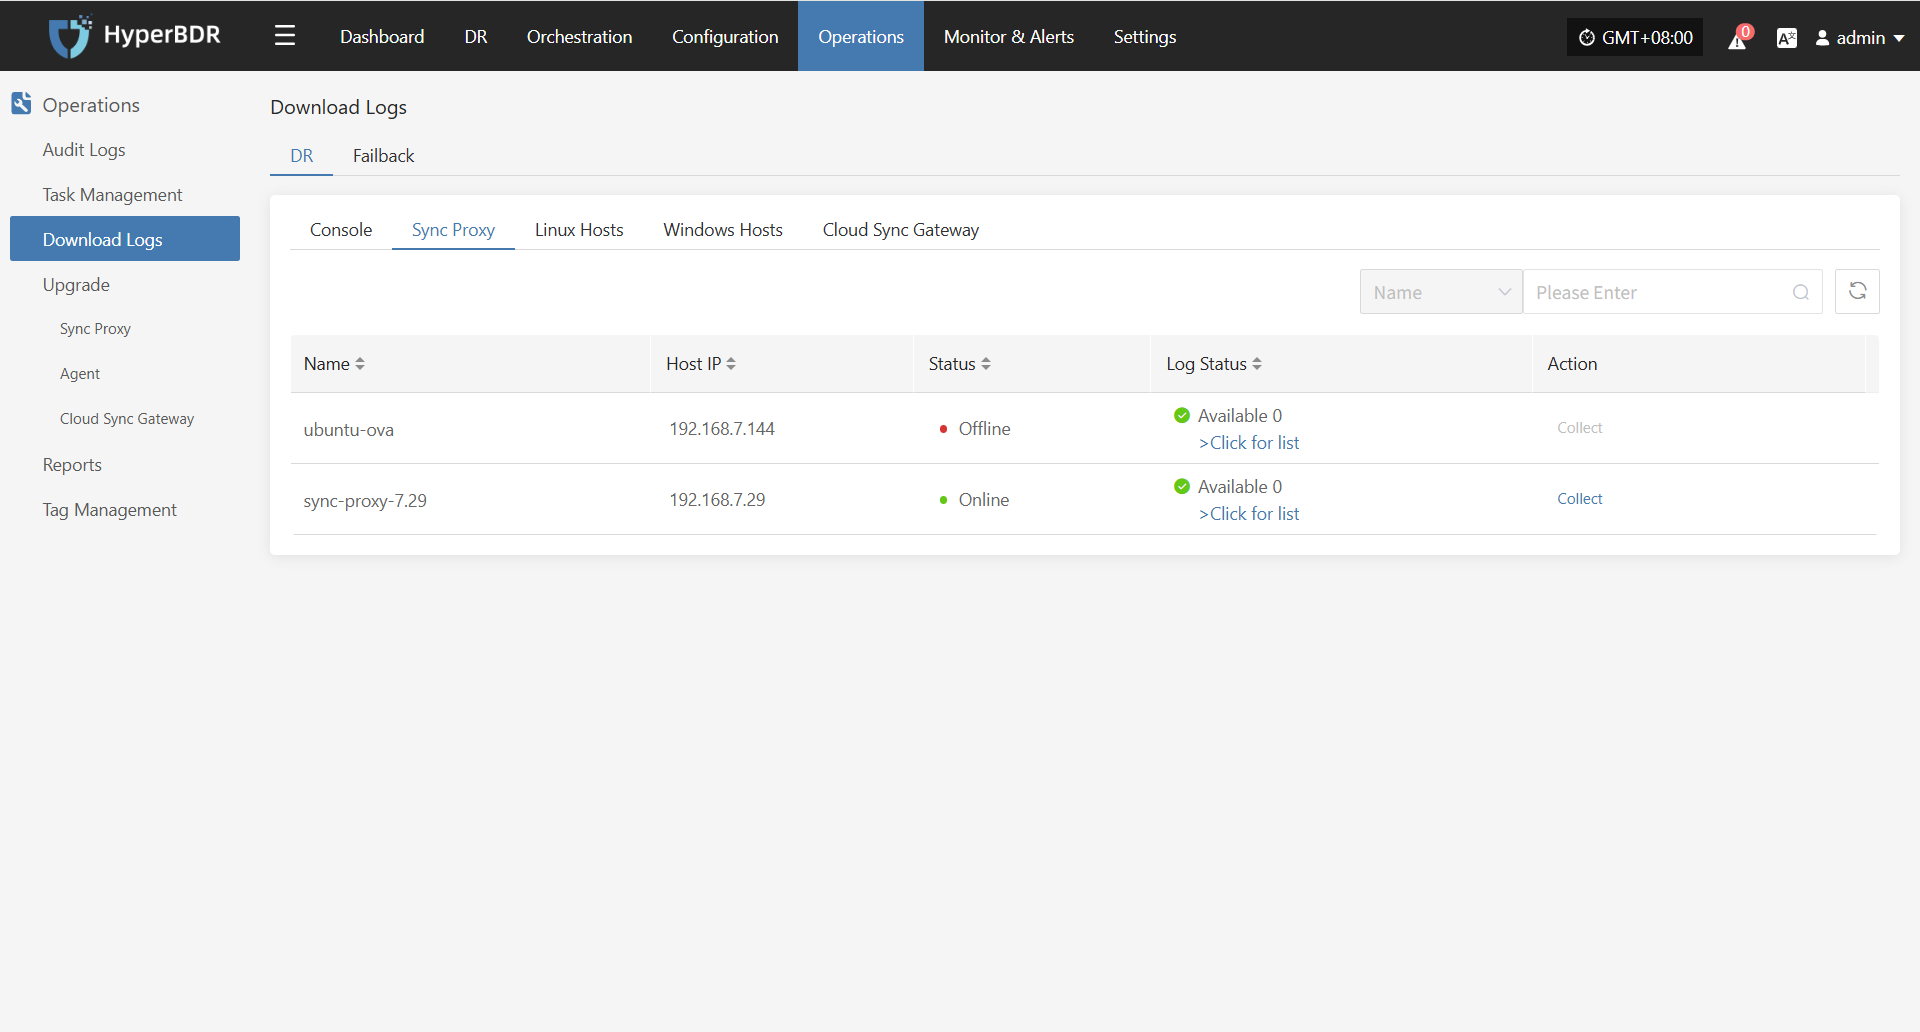
Task: Click Collect for sync-proxy-7.29
Action: click(x=1579, y=499)
